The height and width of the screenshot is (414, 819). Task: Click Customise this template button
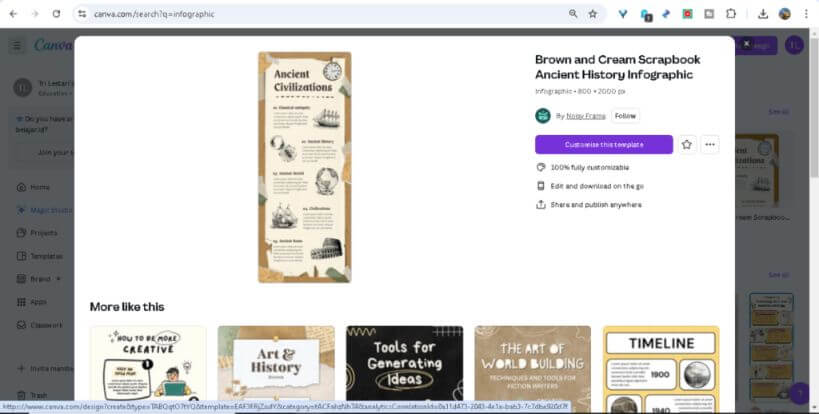(604, 145)
